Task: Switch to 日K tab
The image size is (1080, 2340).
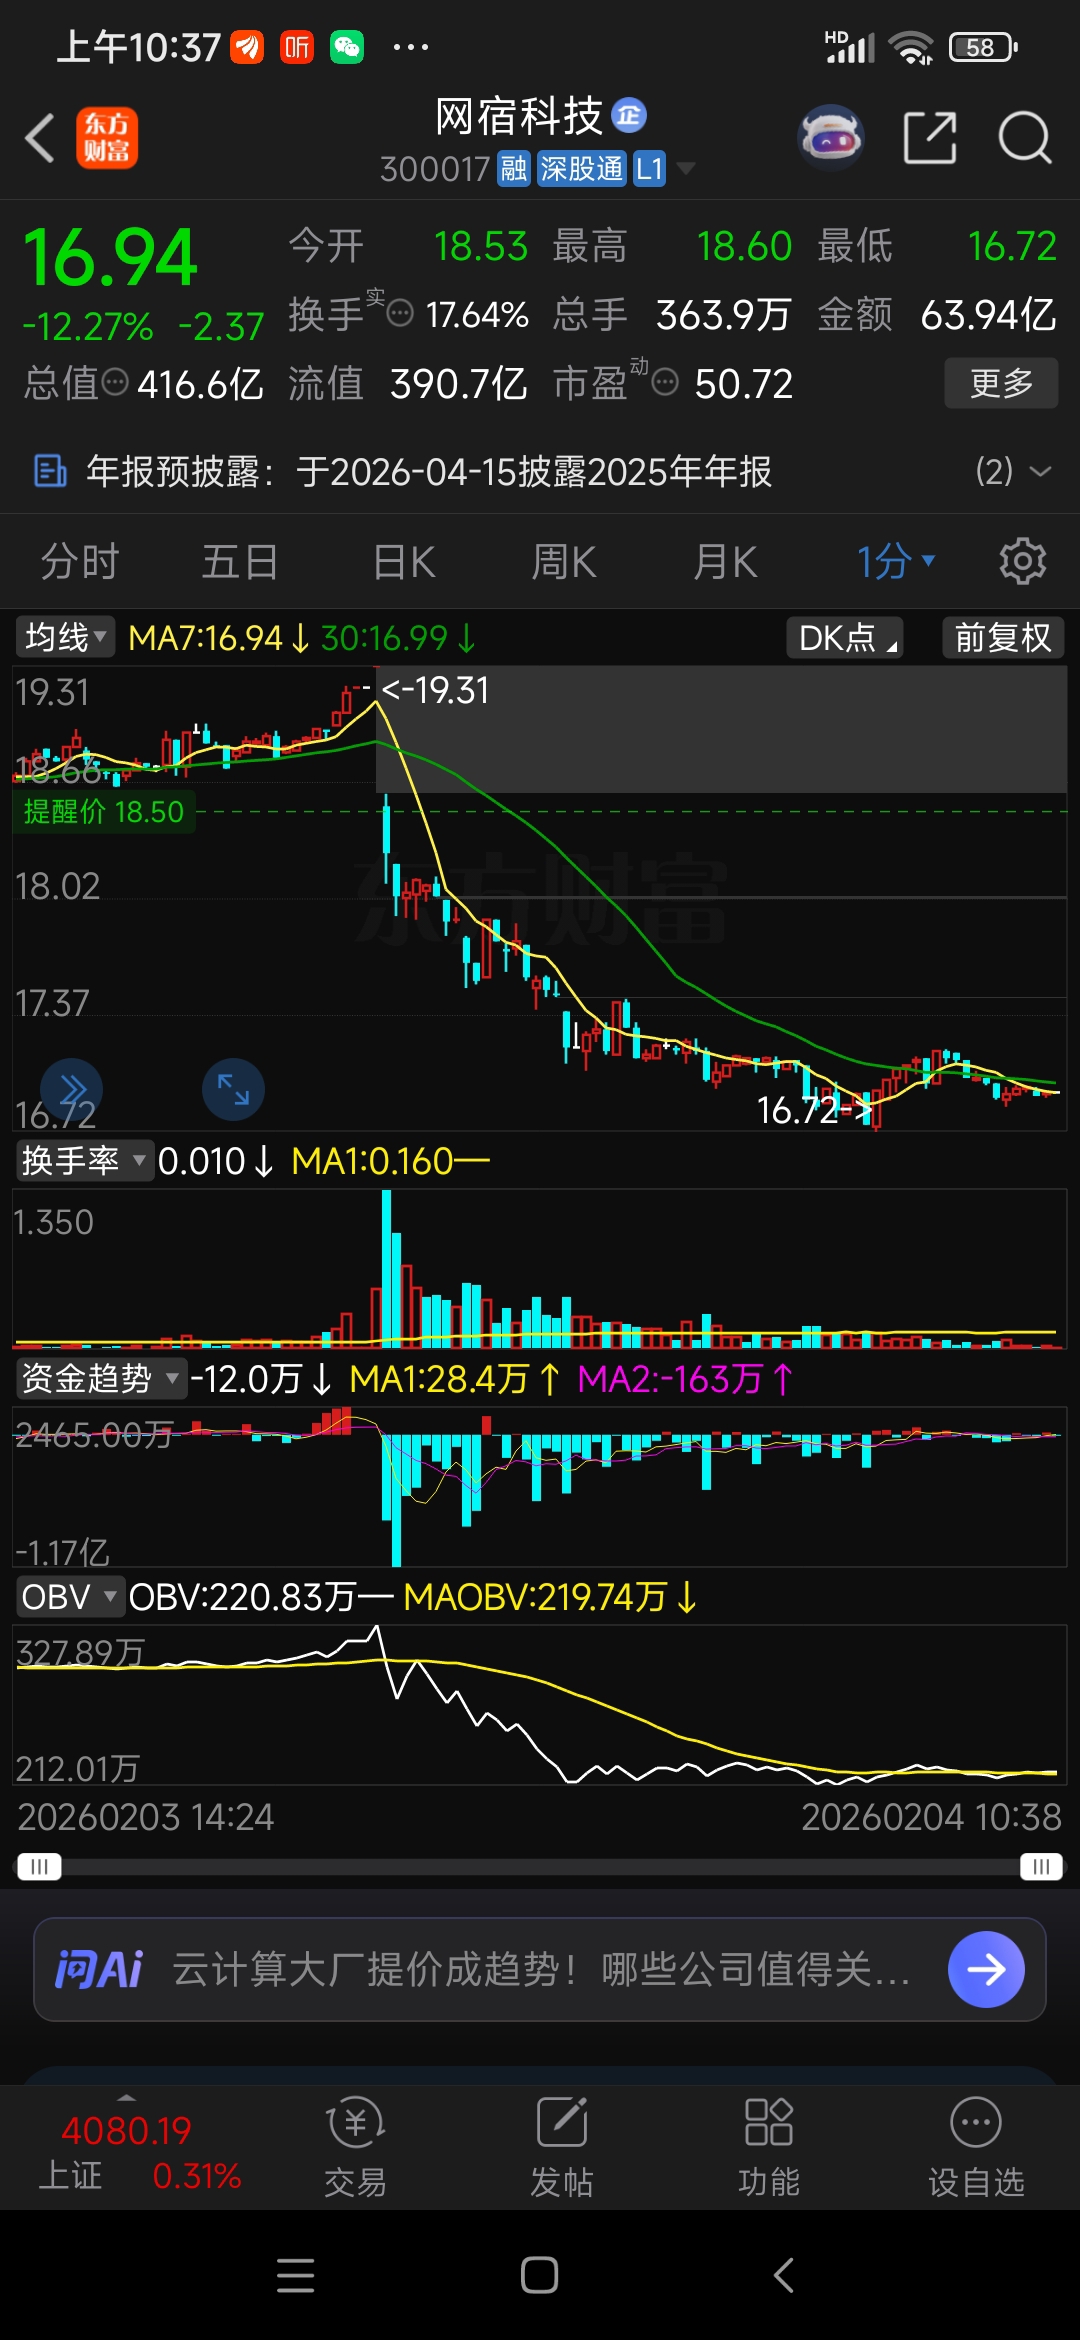Action: [404, 561]
